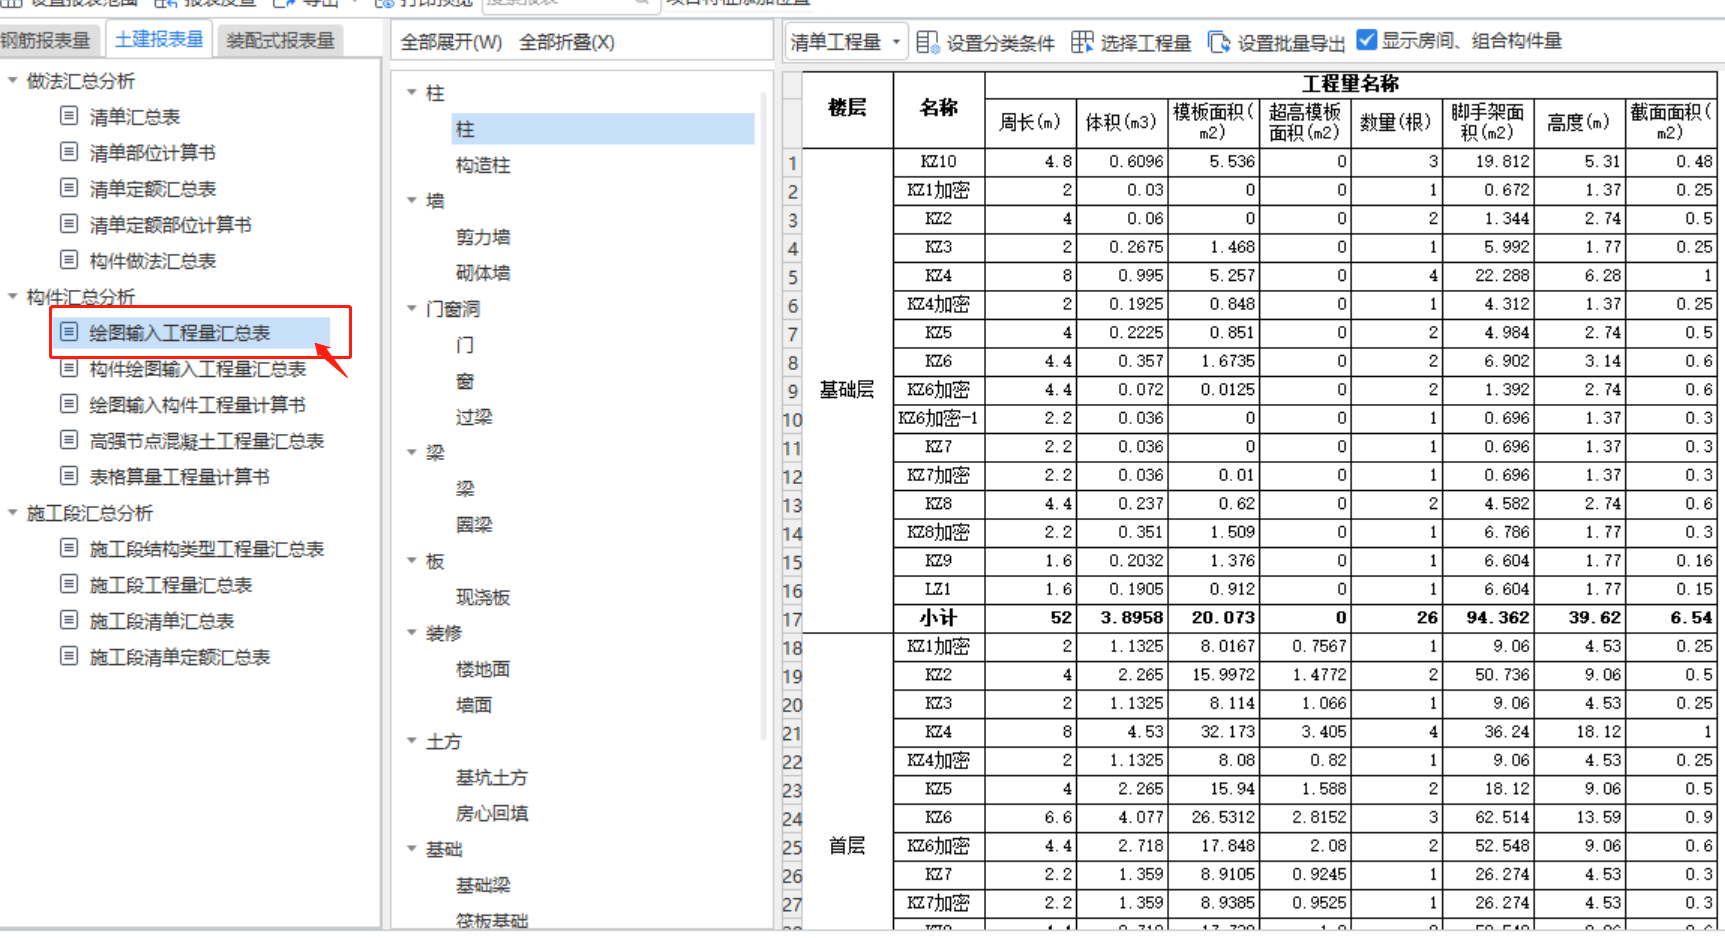Screen dimensions: 1725x938
Task: Click the icon beside 施工段工程量汇总表
Action: point(69,584)
